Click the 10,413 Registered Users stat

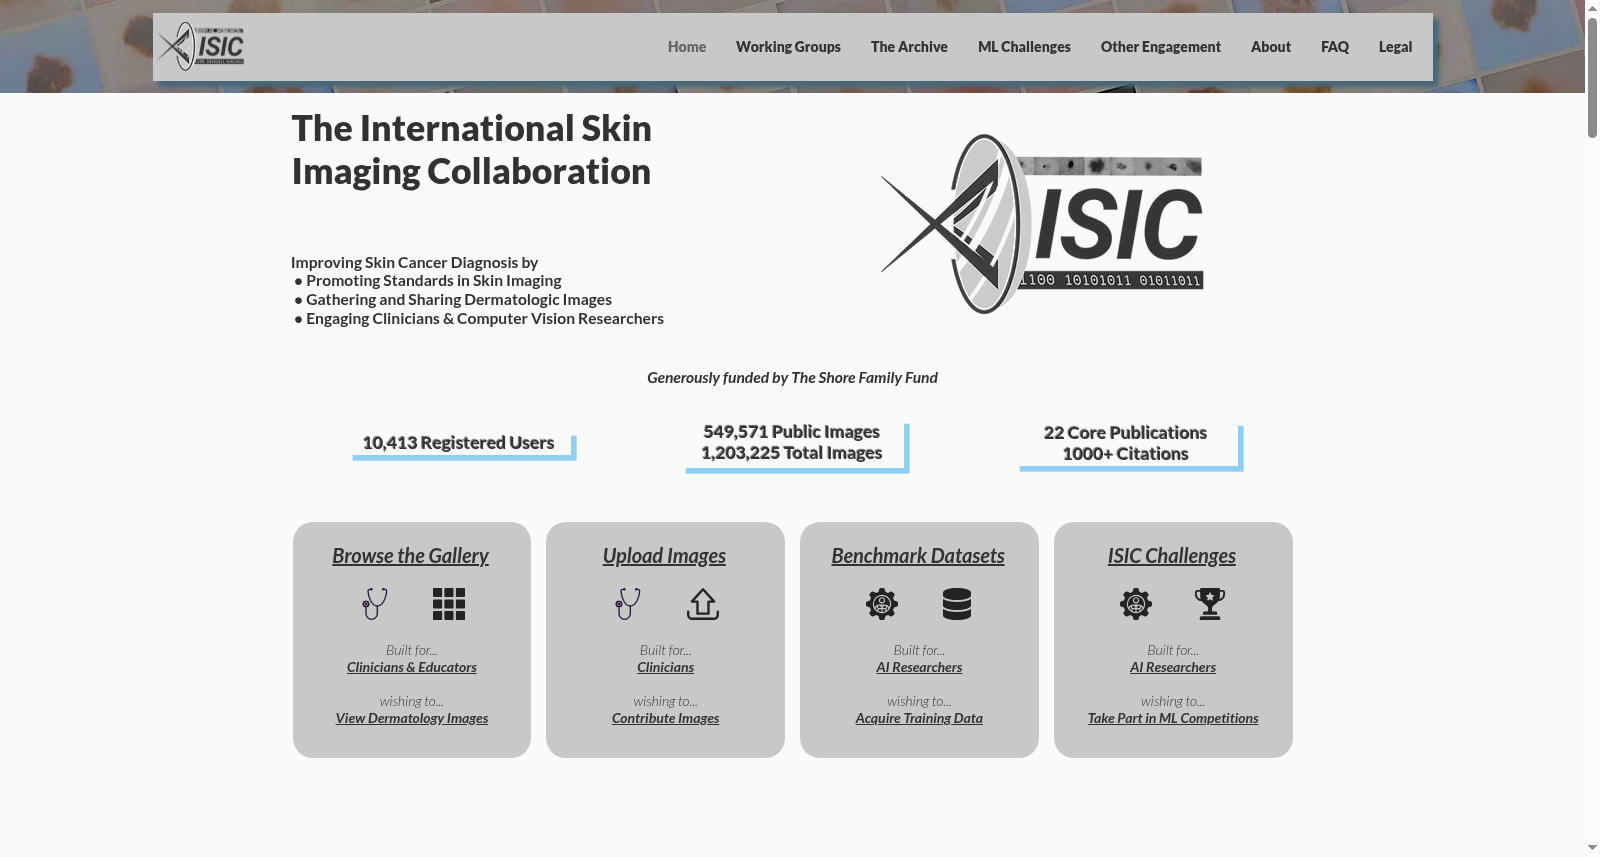coord(458,442)
